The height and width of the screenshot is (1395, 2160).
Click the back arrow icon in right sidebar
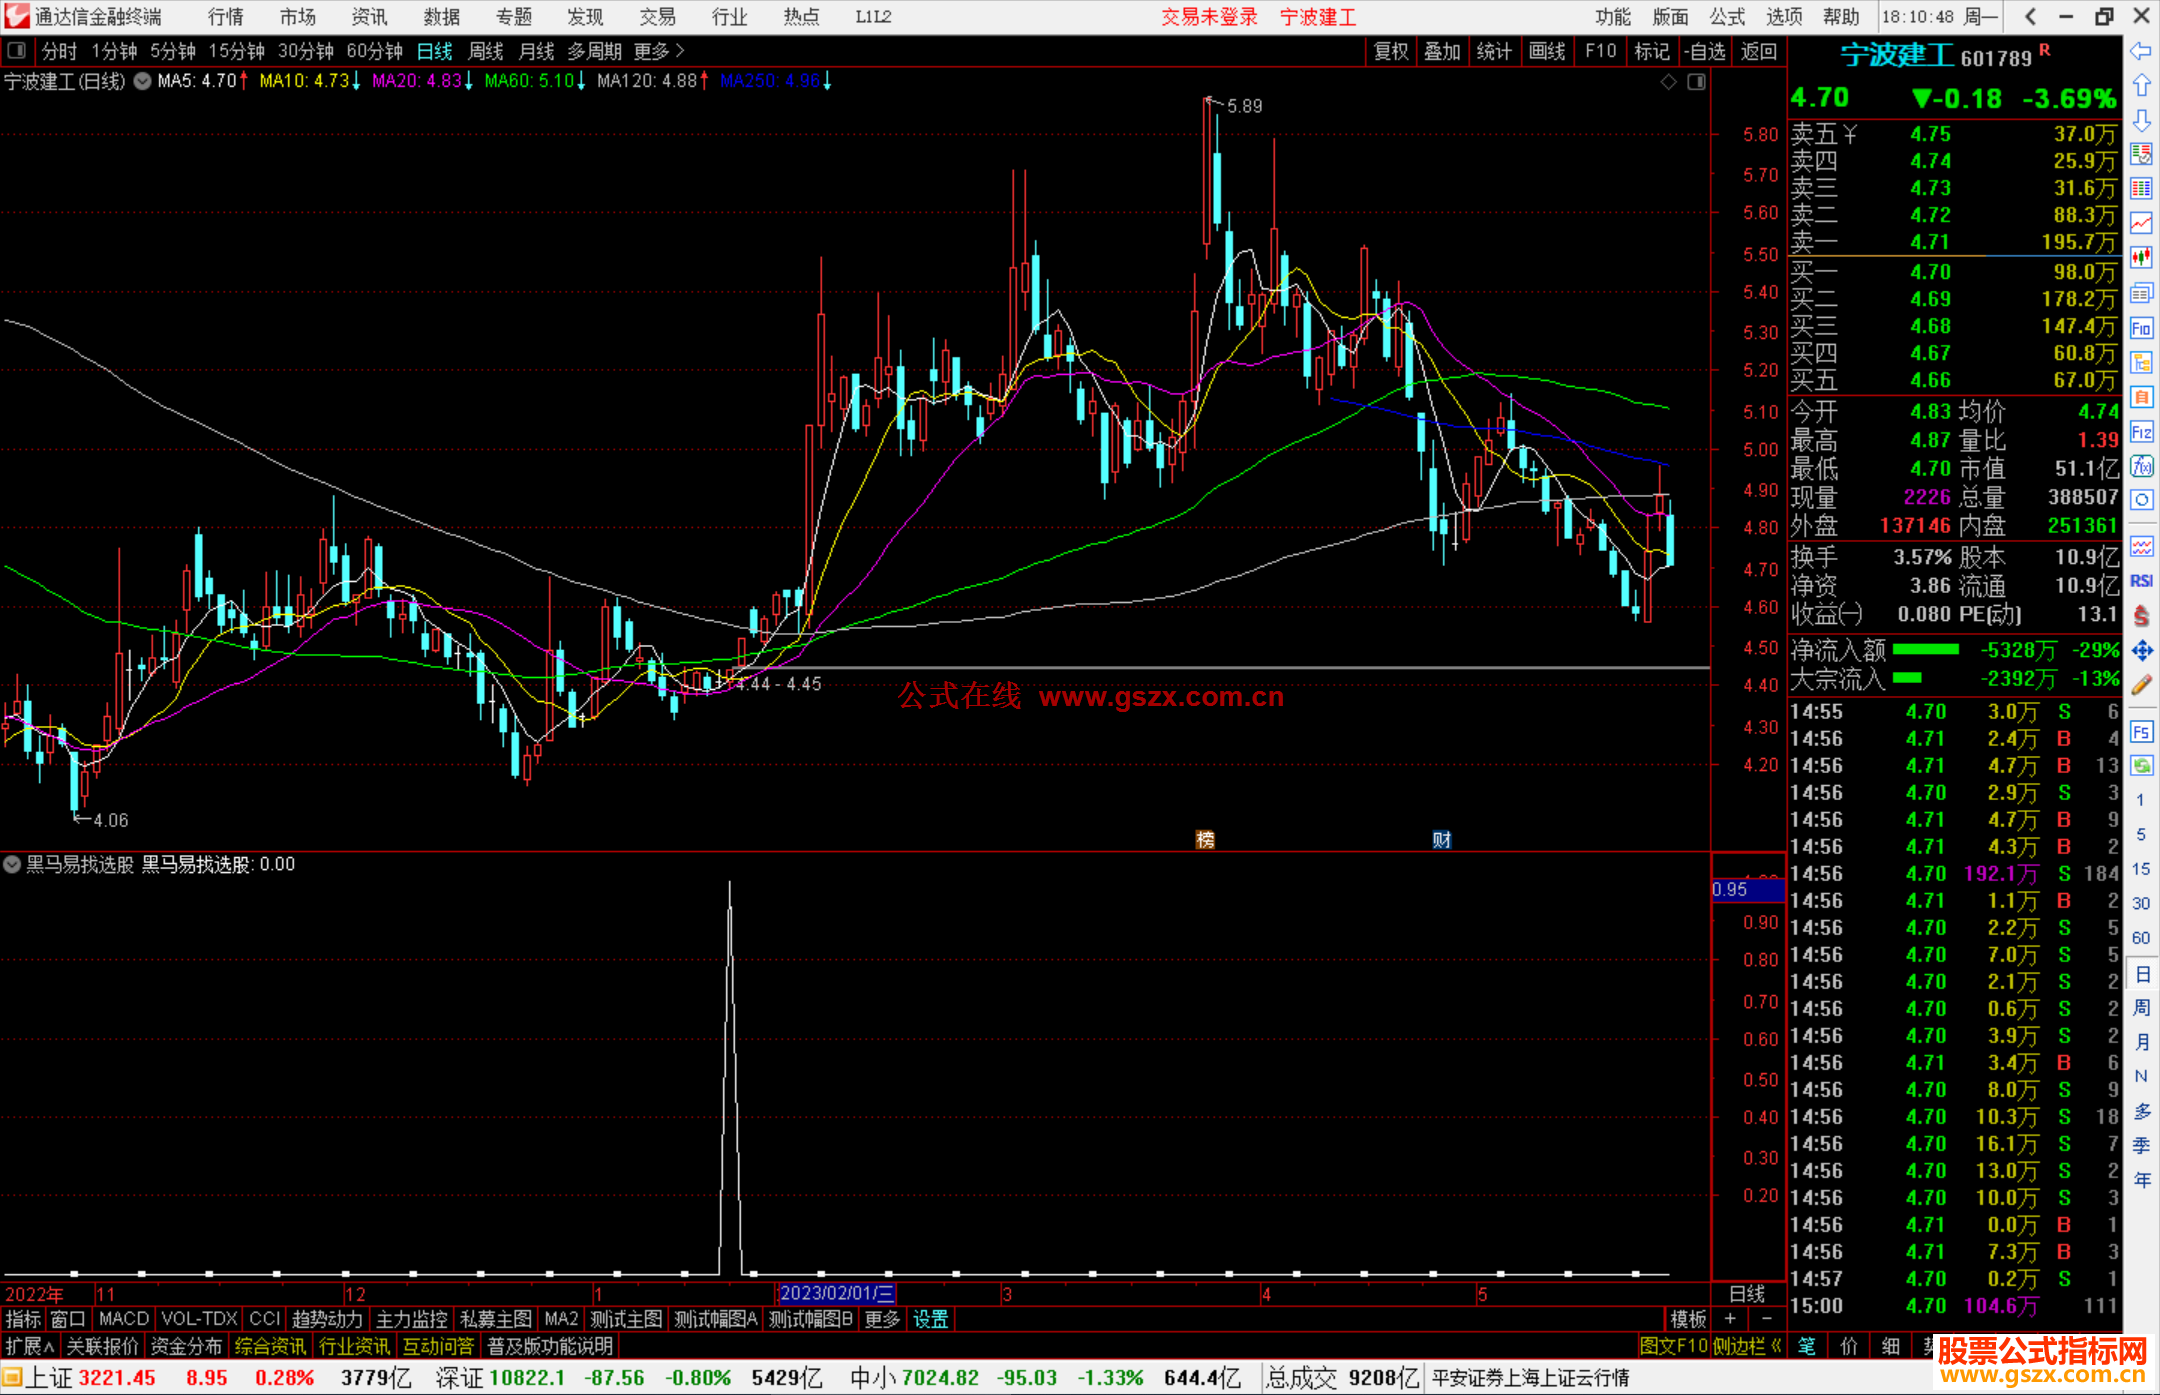(2141, 51)
